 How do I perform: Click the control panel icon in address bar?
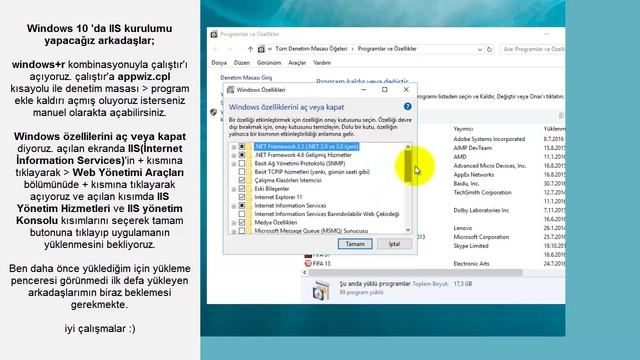pos(261,49)
